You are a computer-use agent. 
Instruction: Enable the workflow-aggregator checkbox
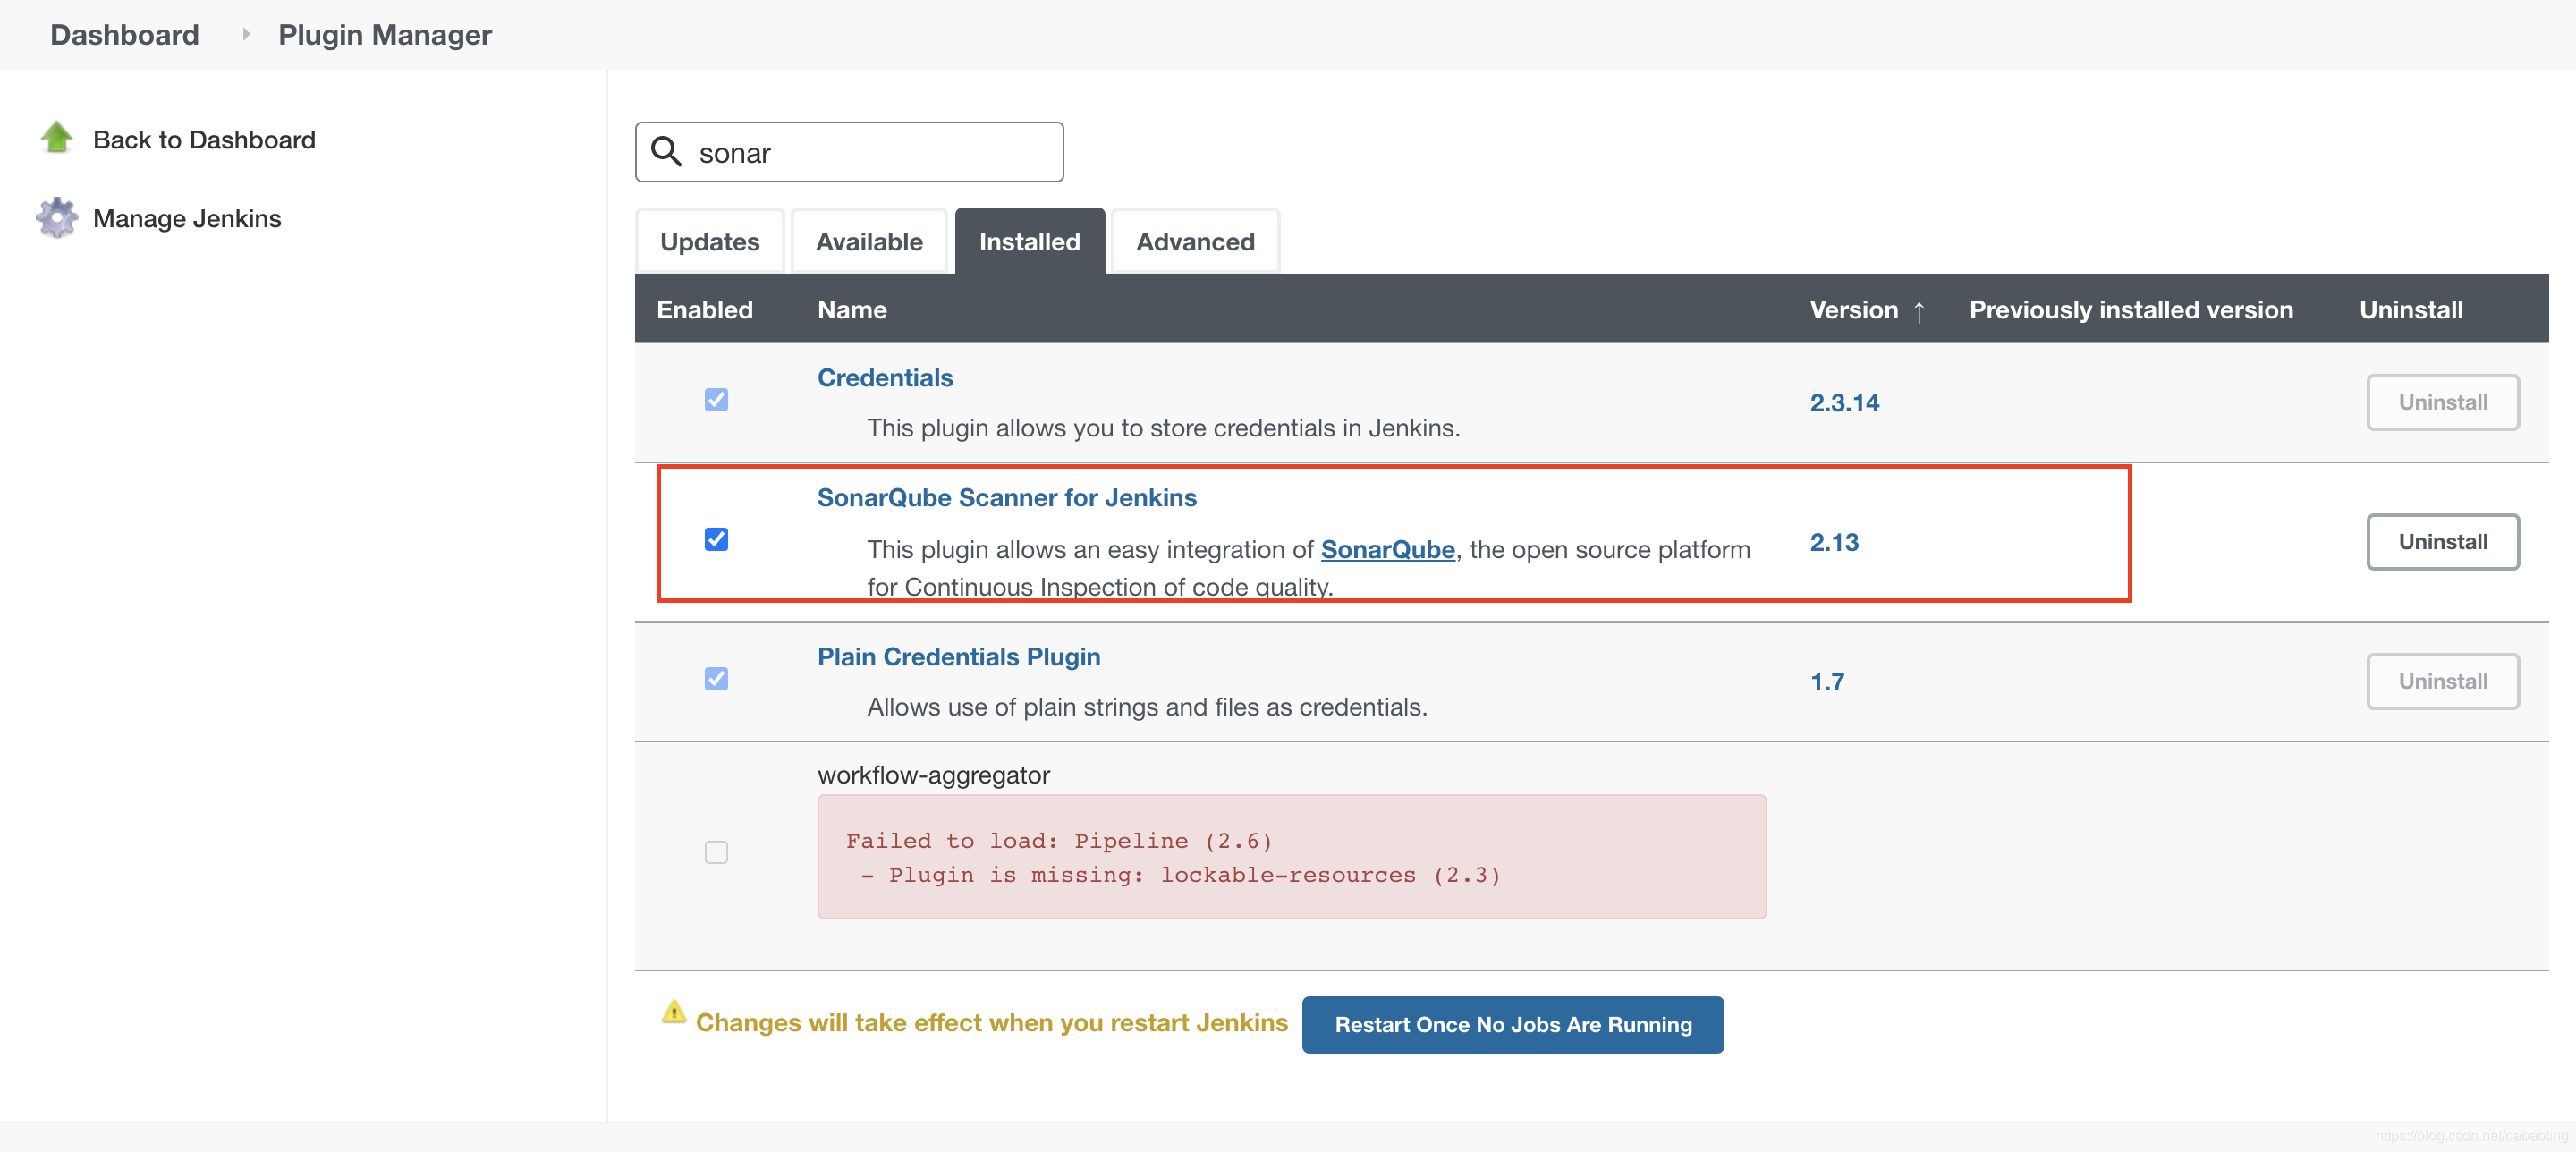click(x=716, y=852)
